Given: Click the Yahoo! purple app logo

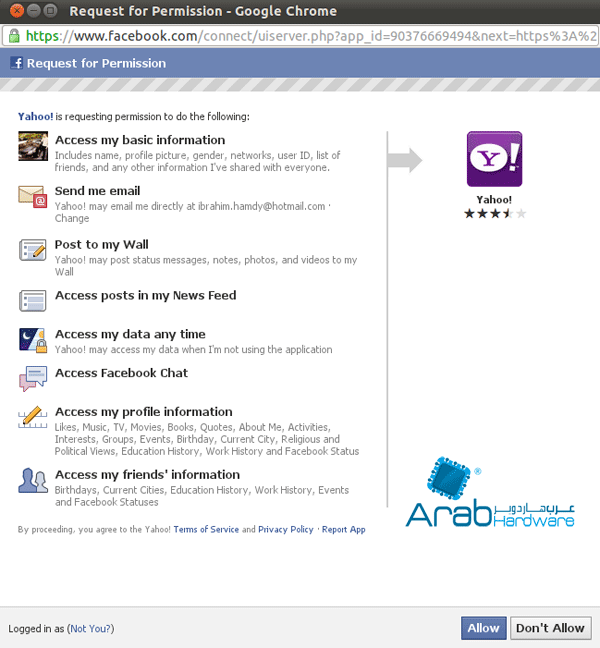Looking at the screenshot, I should [x=495, y=159].
